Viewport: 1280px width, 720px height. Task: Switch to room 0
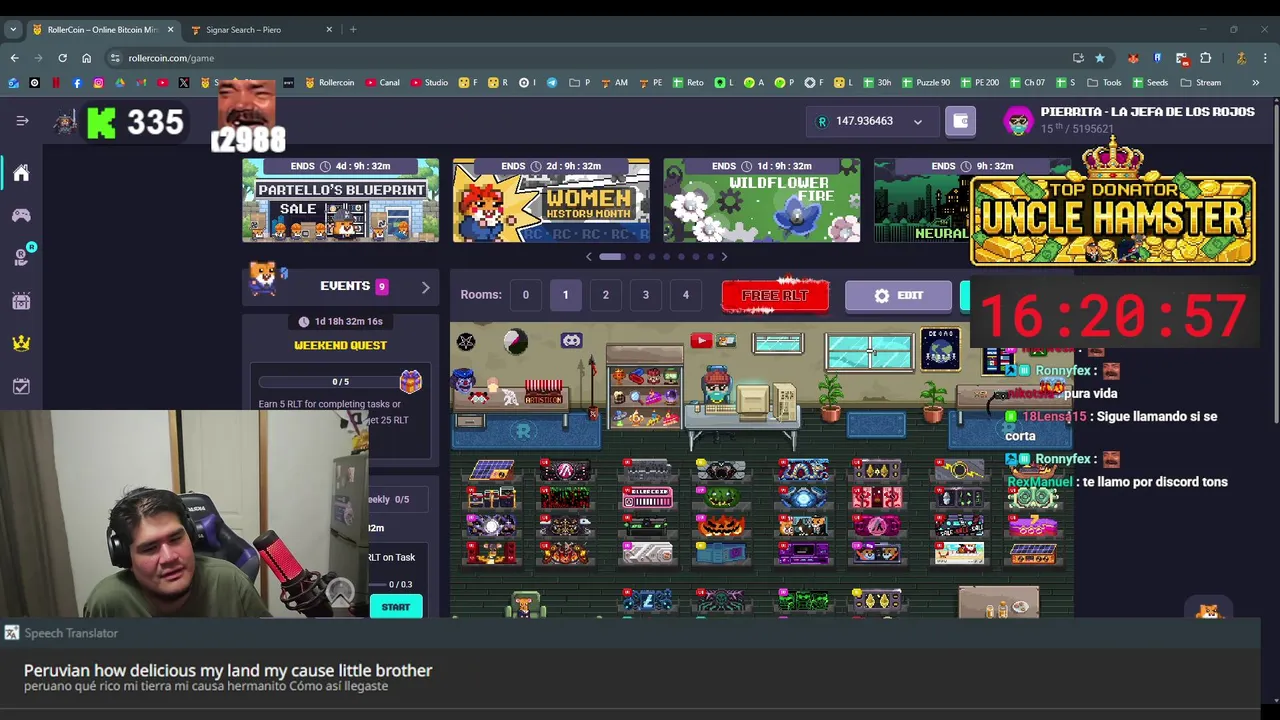(x=525, y=295)
